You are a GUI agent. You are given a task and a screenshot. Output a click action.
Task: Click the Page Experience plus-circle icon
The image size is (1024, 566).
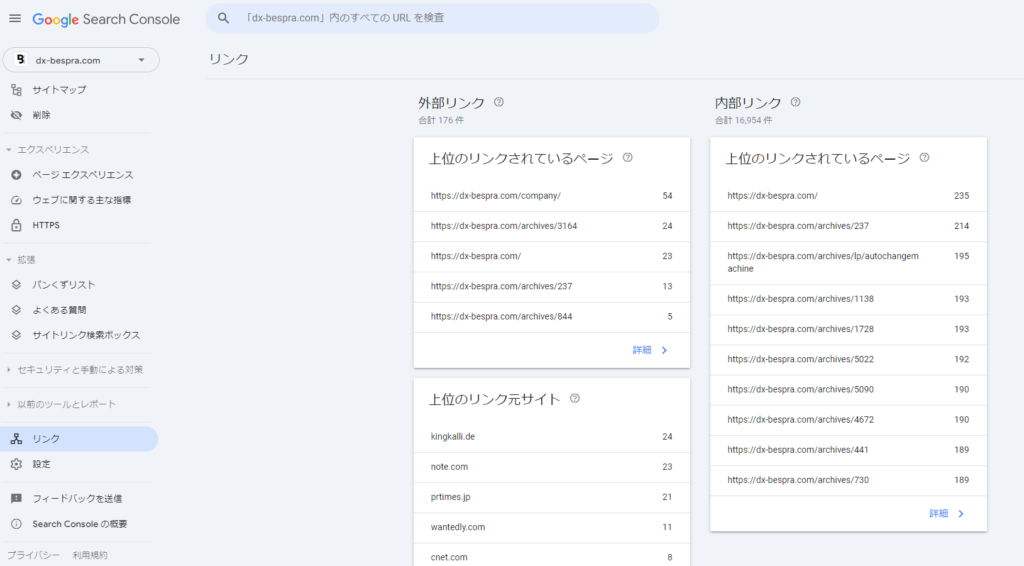coord(16,175)
